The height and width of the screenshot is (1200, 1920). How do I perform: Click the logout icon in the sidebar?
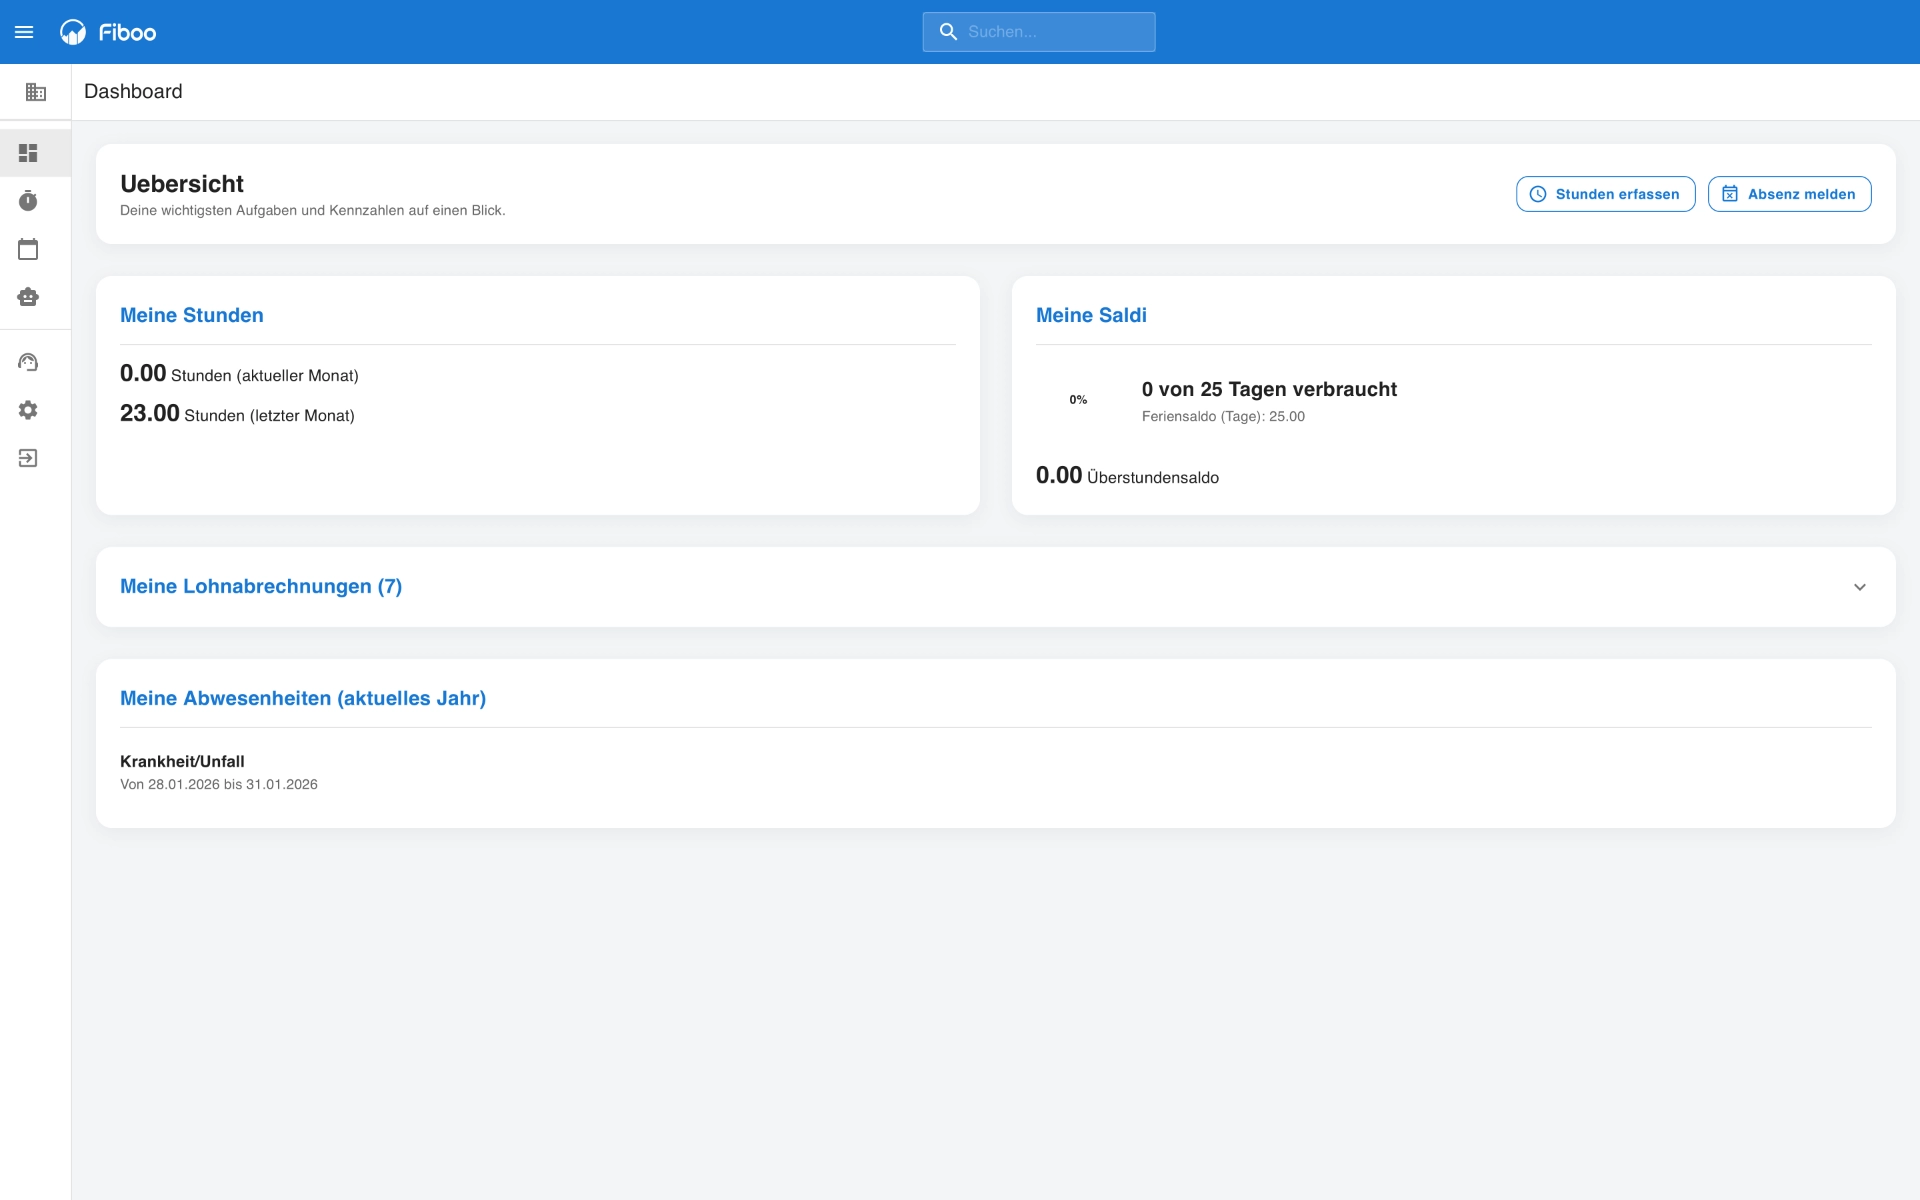coord(28,458)
